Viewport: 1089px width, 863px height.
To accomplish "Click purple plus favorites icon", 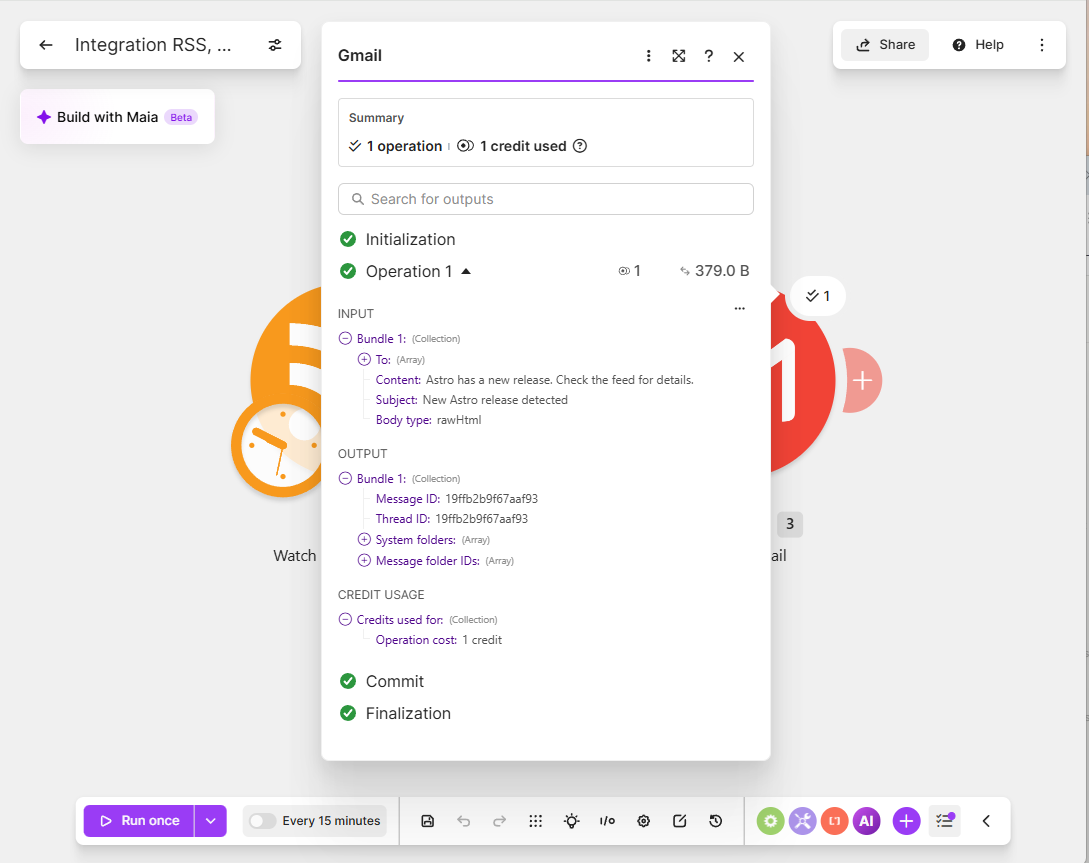I will click(x=906, y=821).
